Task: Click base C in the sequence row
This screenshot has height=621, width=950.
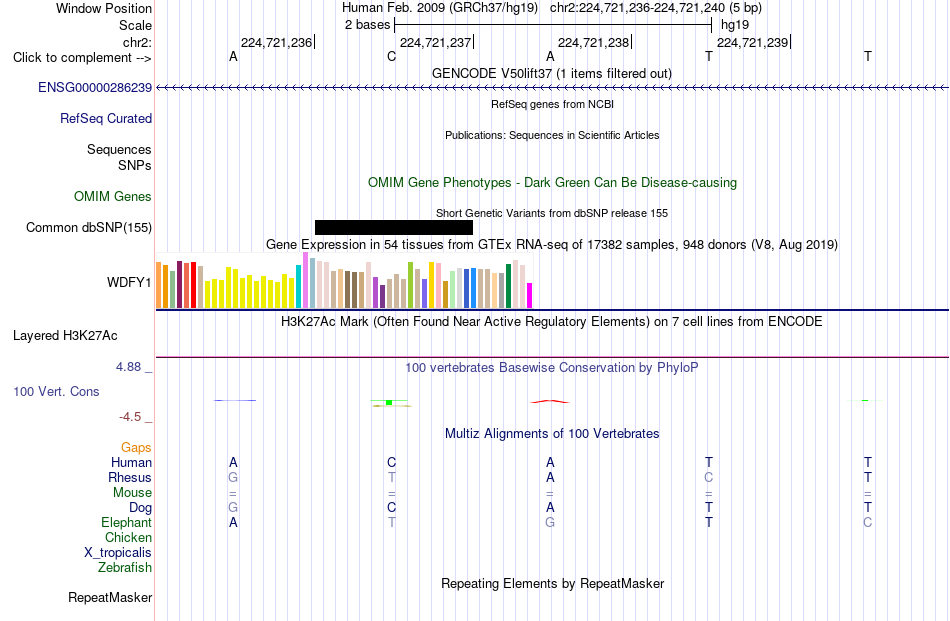Action: (391, 57)
